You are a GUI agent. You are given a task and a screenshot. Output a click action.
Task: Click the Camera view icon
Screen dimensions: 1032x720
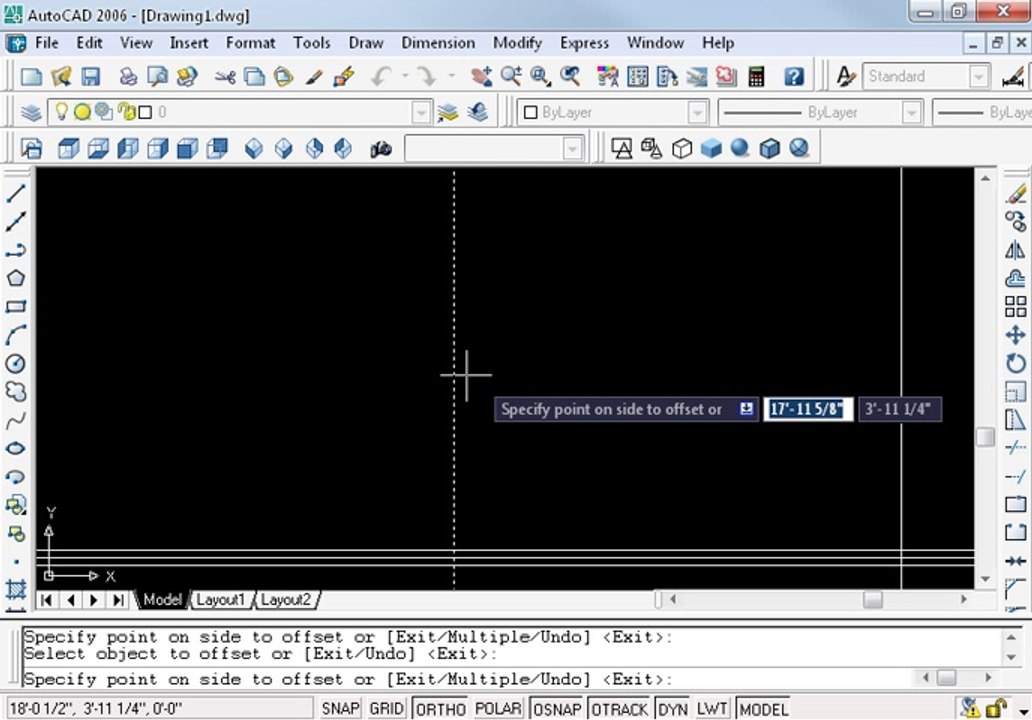(x=381, y=149)
